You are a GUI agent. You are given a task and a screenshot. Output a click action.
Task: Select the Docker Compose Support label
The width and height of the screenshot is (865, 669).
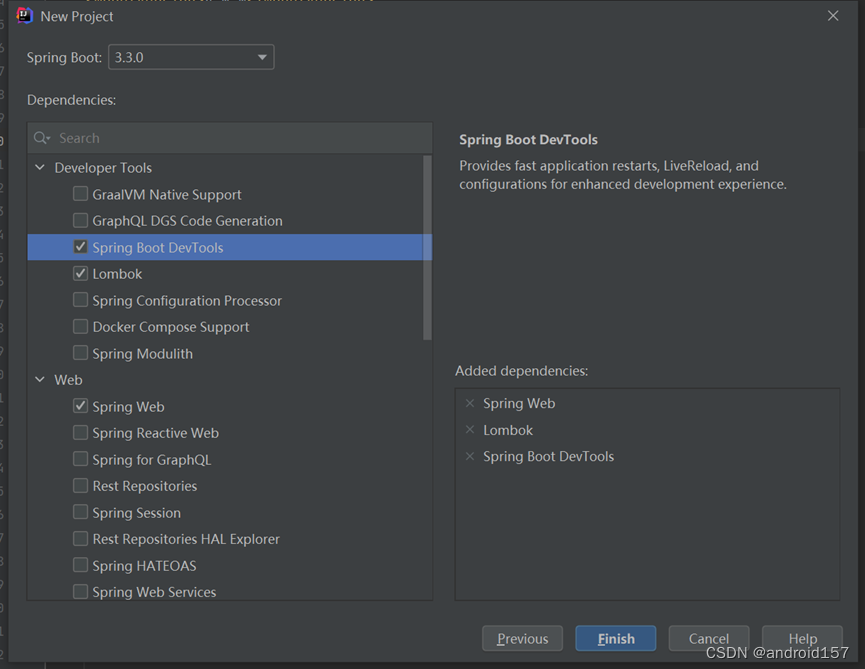[x=171, y=327]
